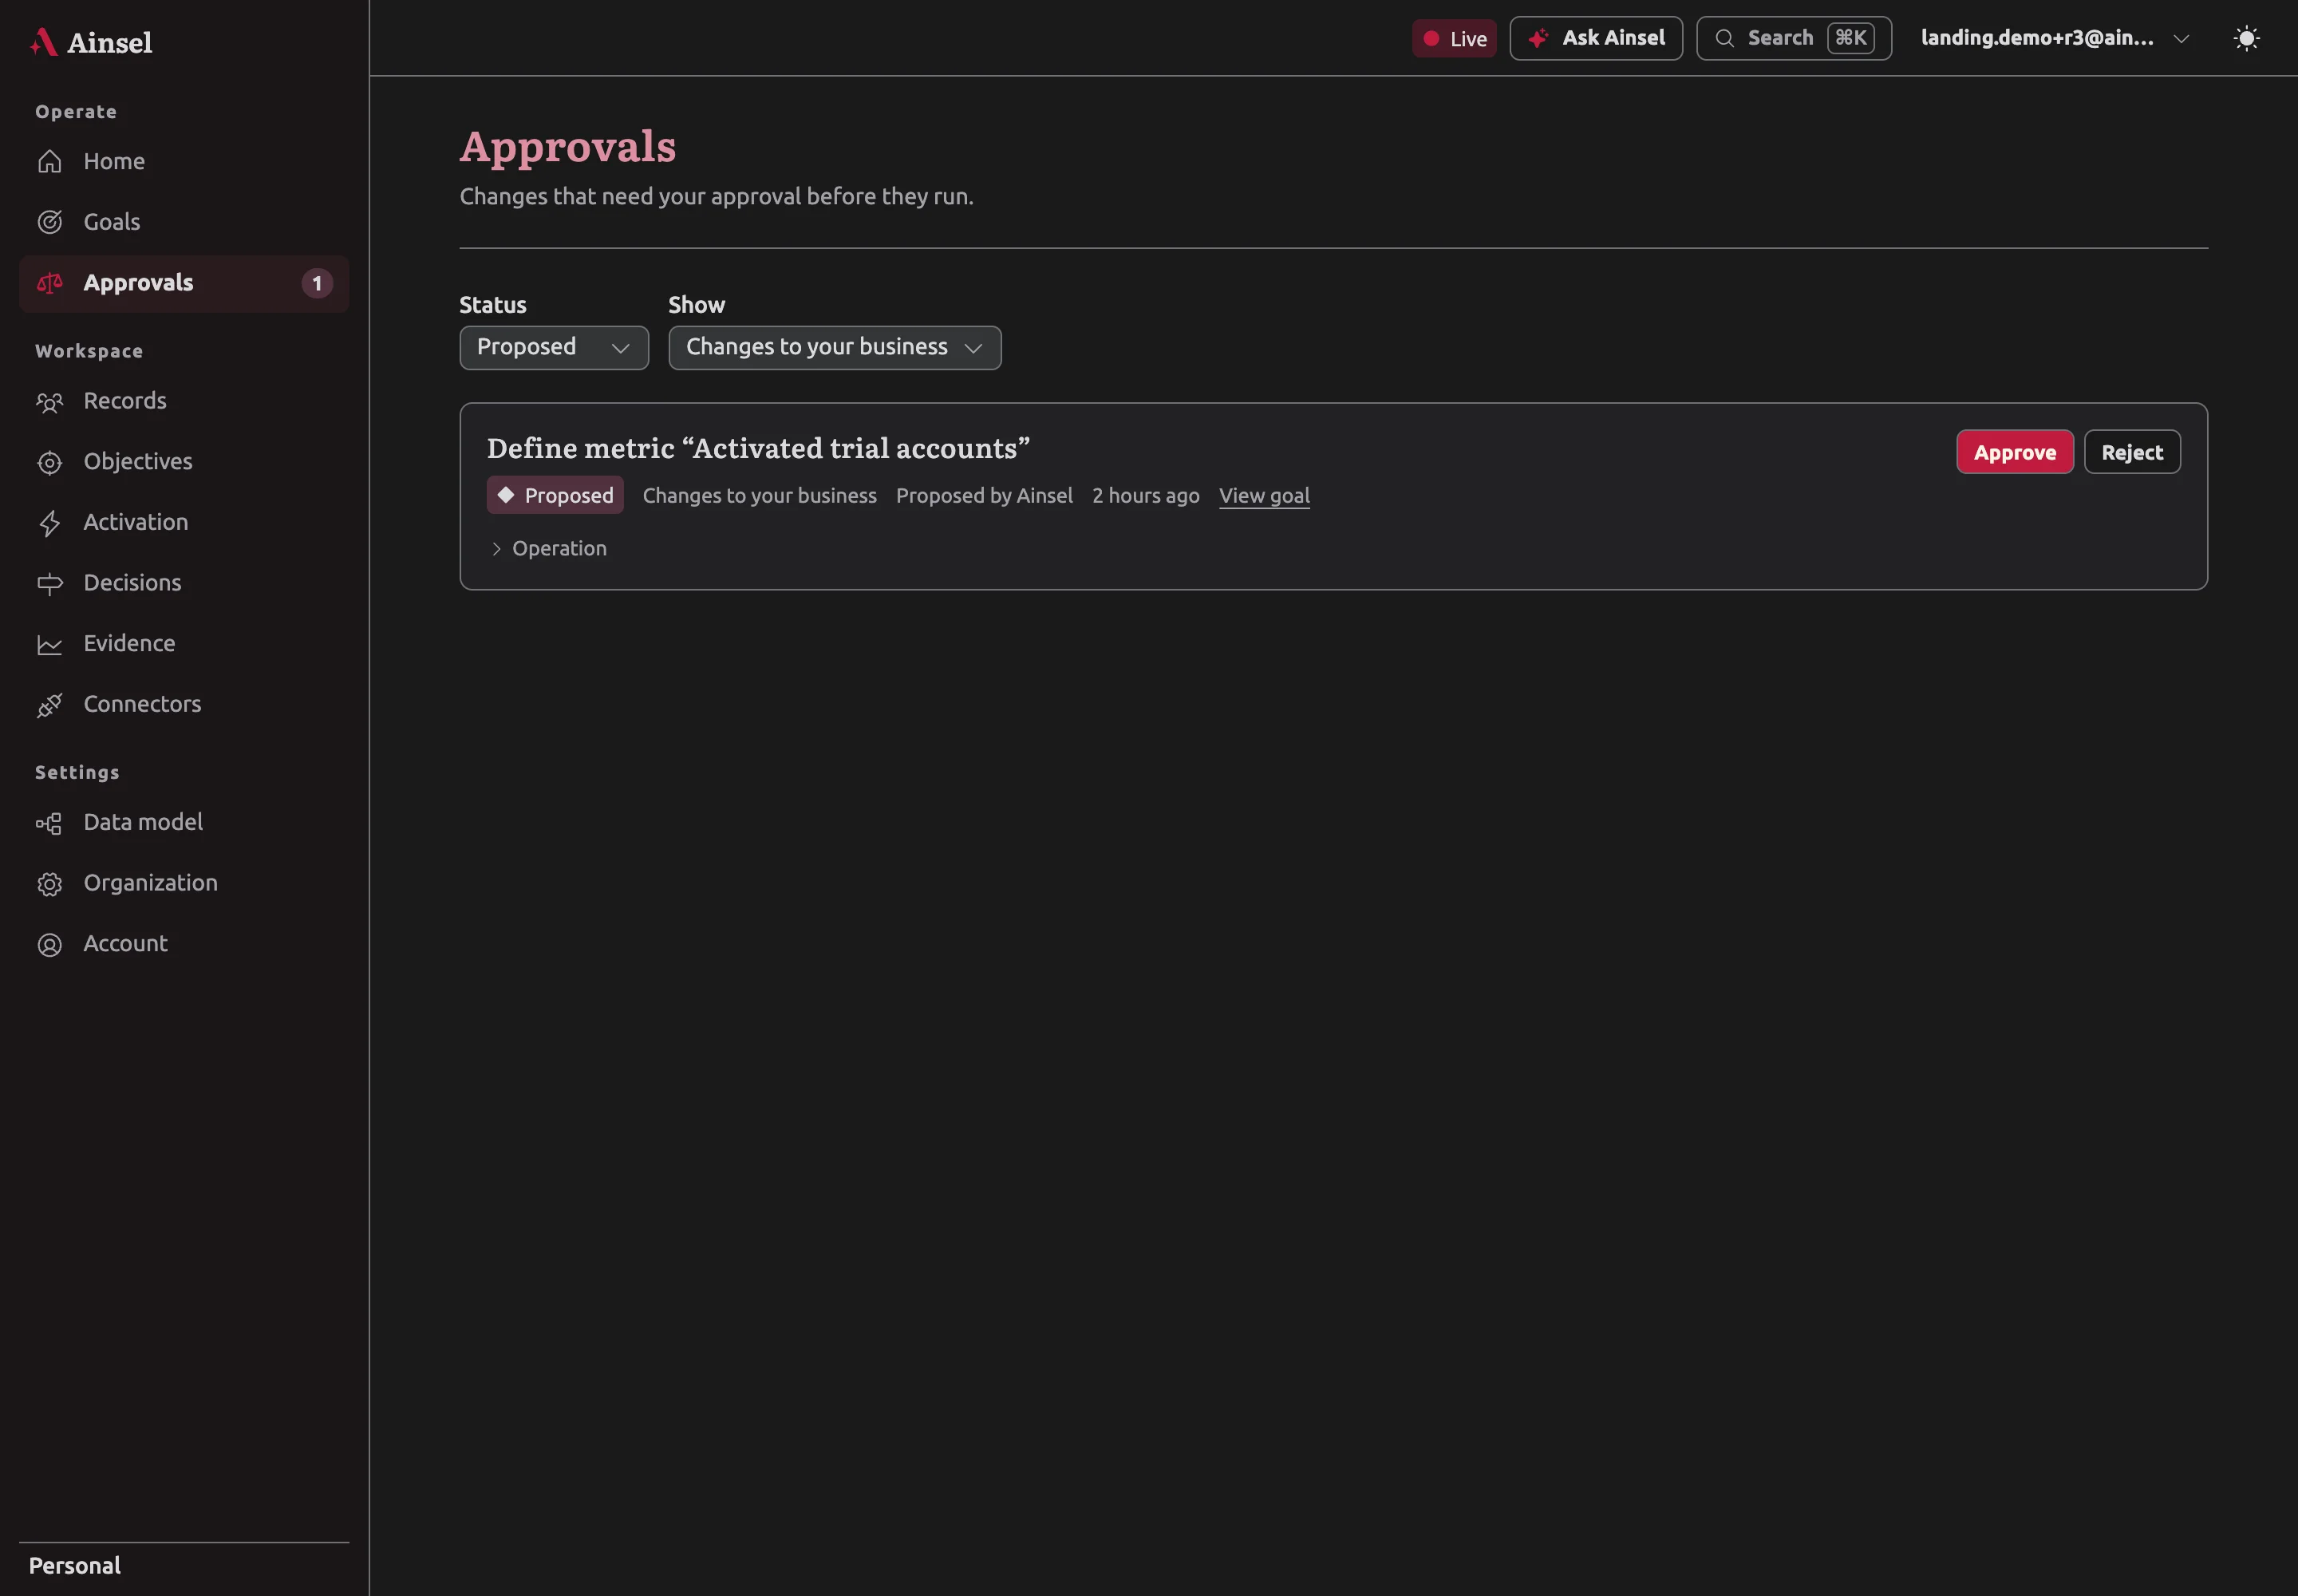The width and height of the screenshot is (2298, 1596).
Task: Go to the Goals section
Action: tap(184, 222)
